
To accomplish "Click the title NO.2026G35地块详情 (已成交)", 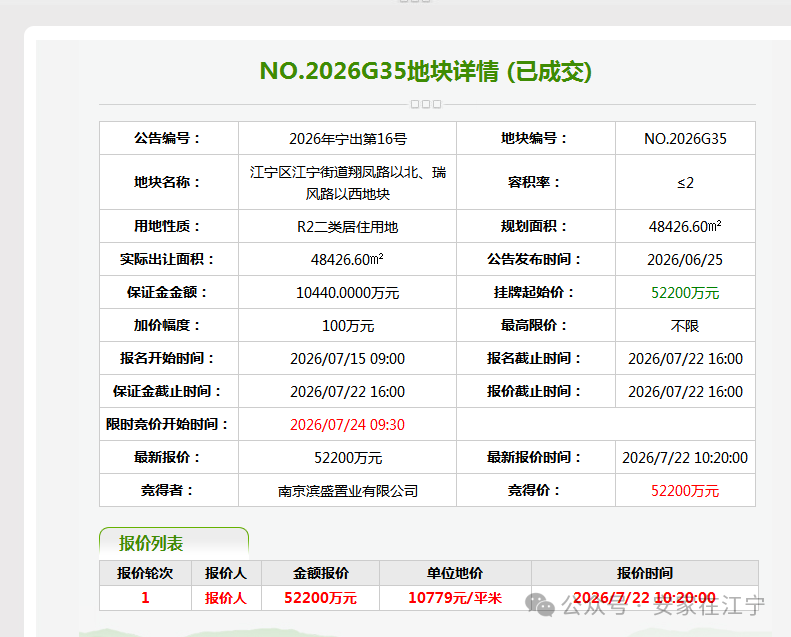I will click(x=426, y=71).
